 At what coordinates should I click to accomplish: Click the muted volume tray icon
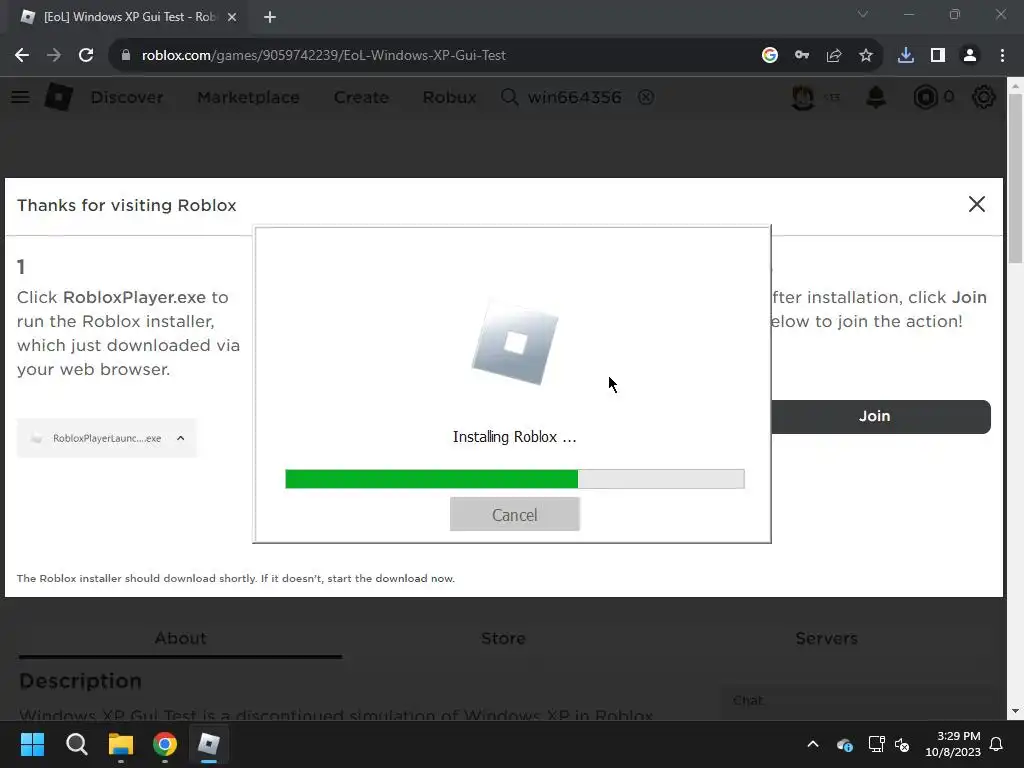pyautogui.click(x=903, y=744)
